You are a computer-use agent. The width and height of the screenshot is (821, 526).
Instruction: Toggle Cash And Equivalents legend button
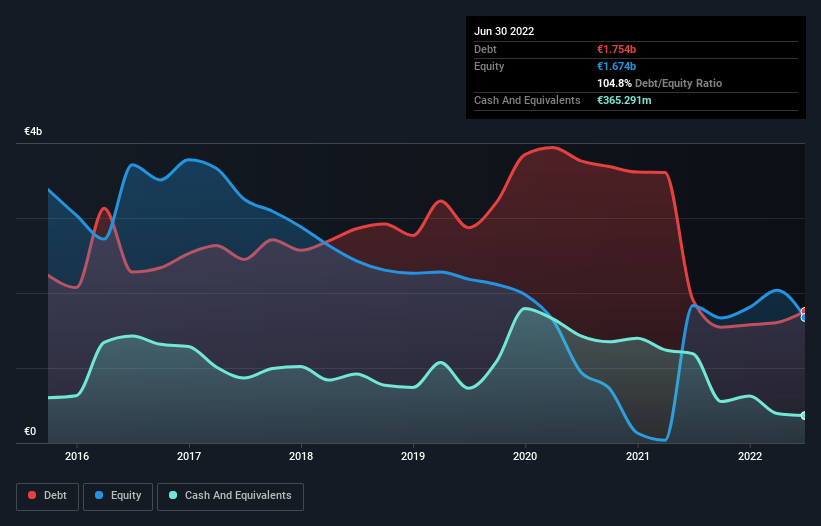[x=230, y=496]
